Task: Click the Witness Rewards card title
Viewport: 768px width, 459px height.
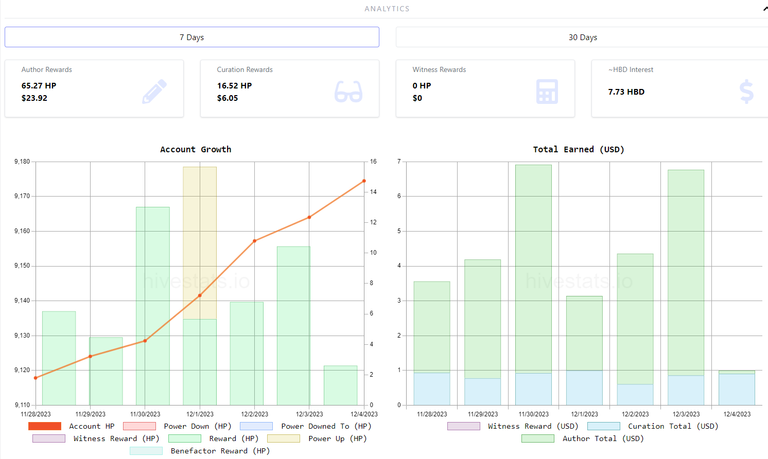Action: pos(439,70)
